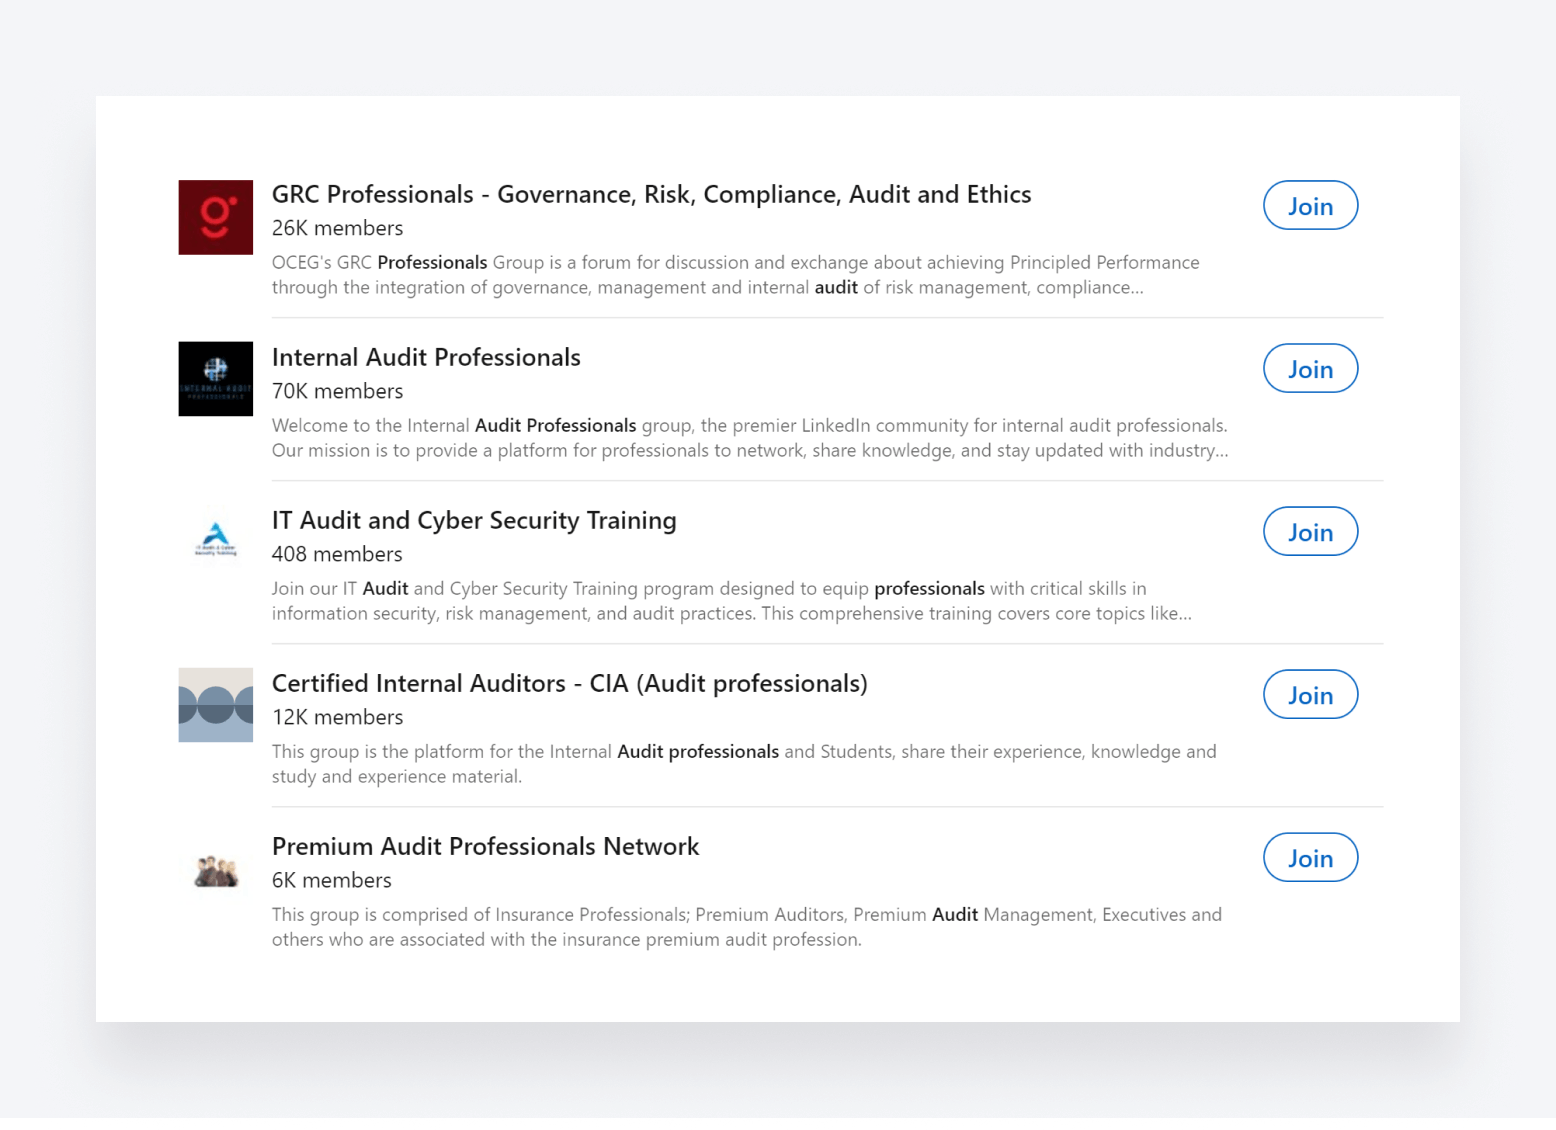Open the Internal Audit Professionals group logo

(x=215, y=379)
